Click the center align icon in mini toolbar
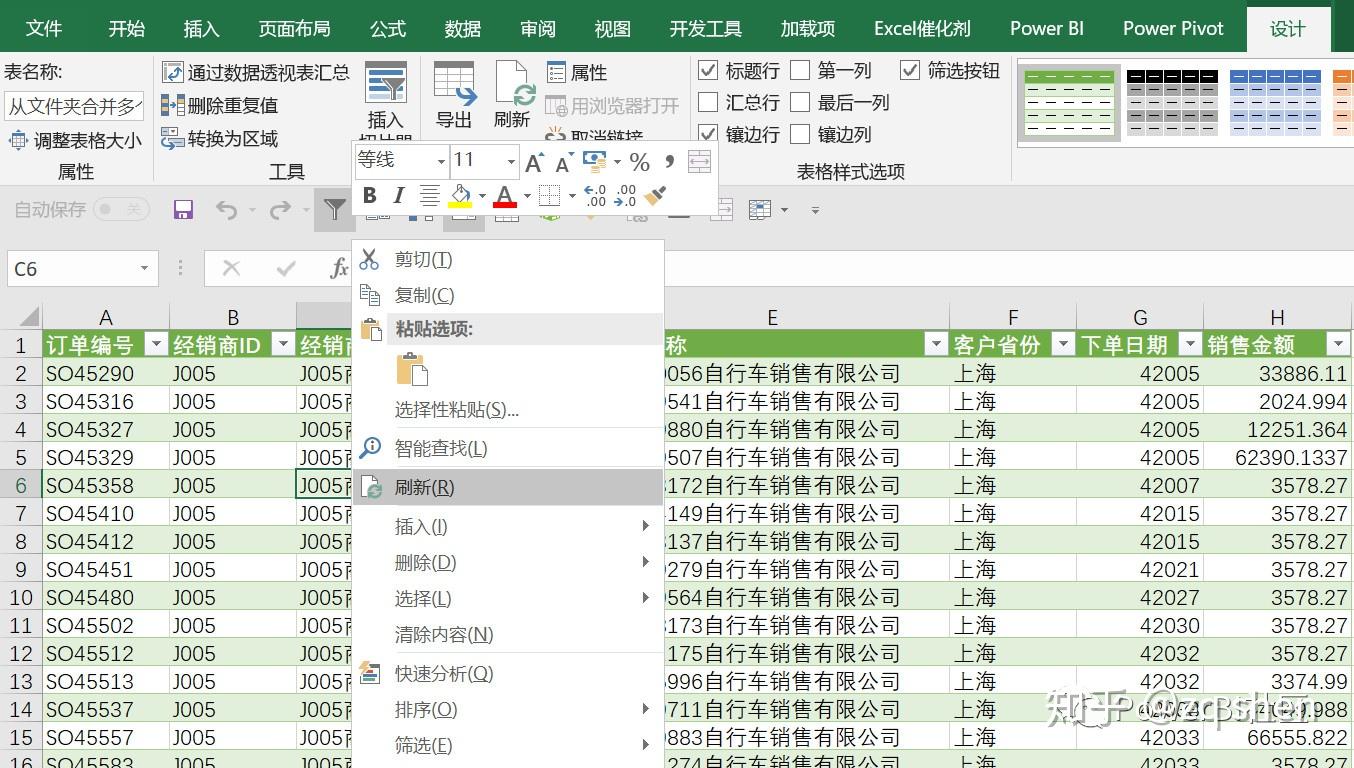Screen dimensions: 1354x768 429,196
